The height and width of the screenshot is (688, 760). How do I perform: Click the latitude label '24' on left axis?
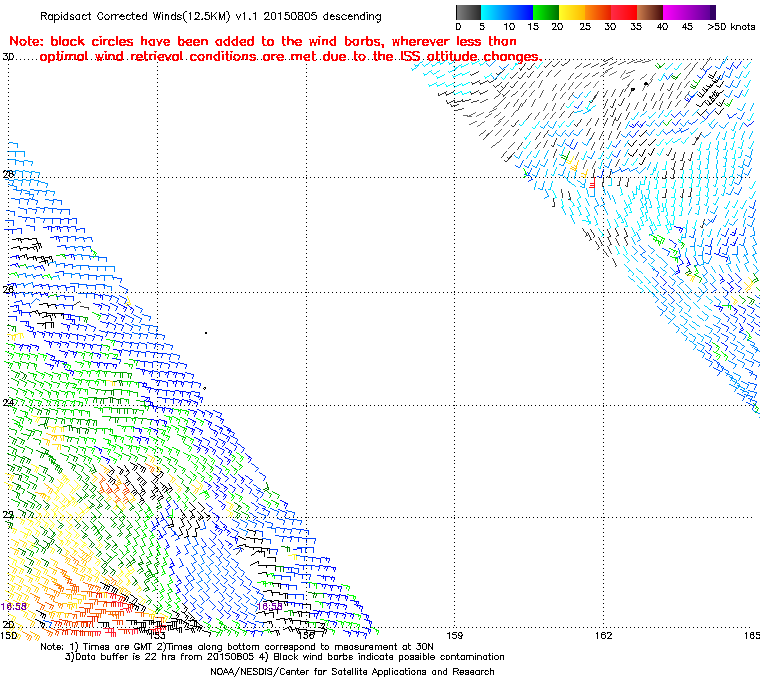(8, 403)
